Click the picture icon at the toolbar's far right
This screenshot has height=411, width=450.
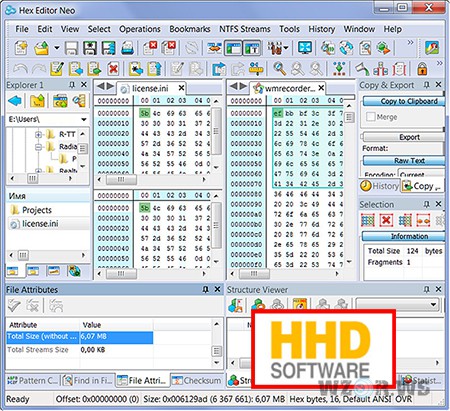point(432,48)
